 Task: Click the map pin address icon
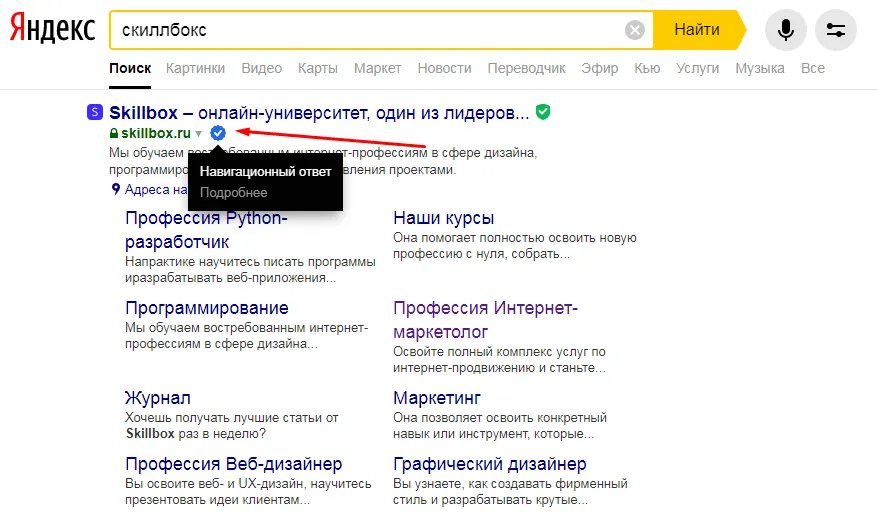(116, 189)
